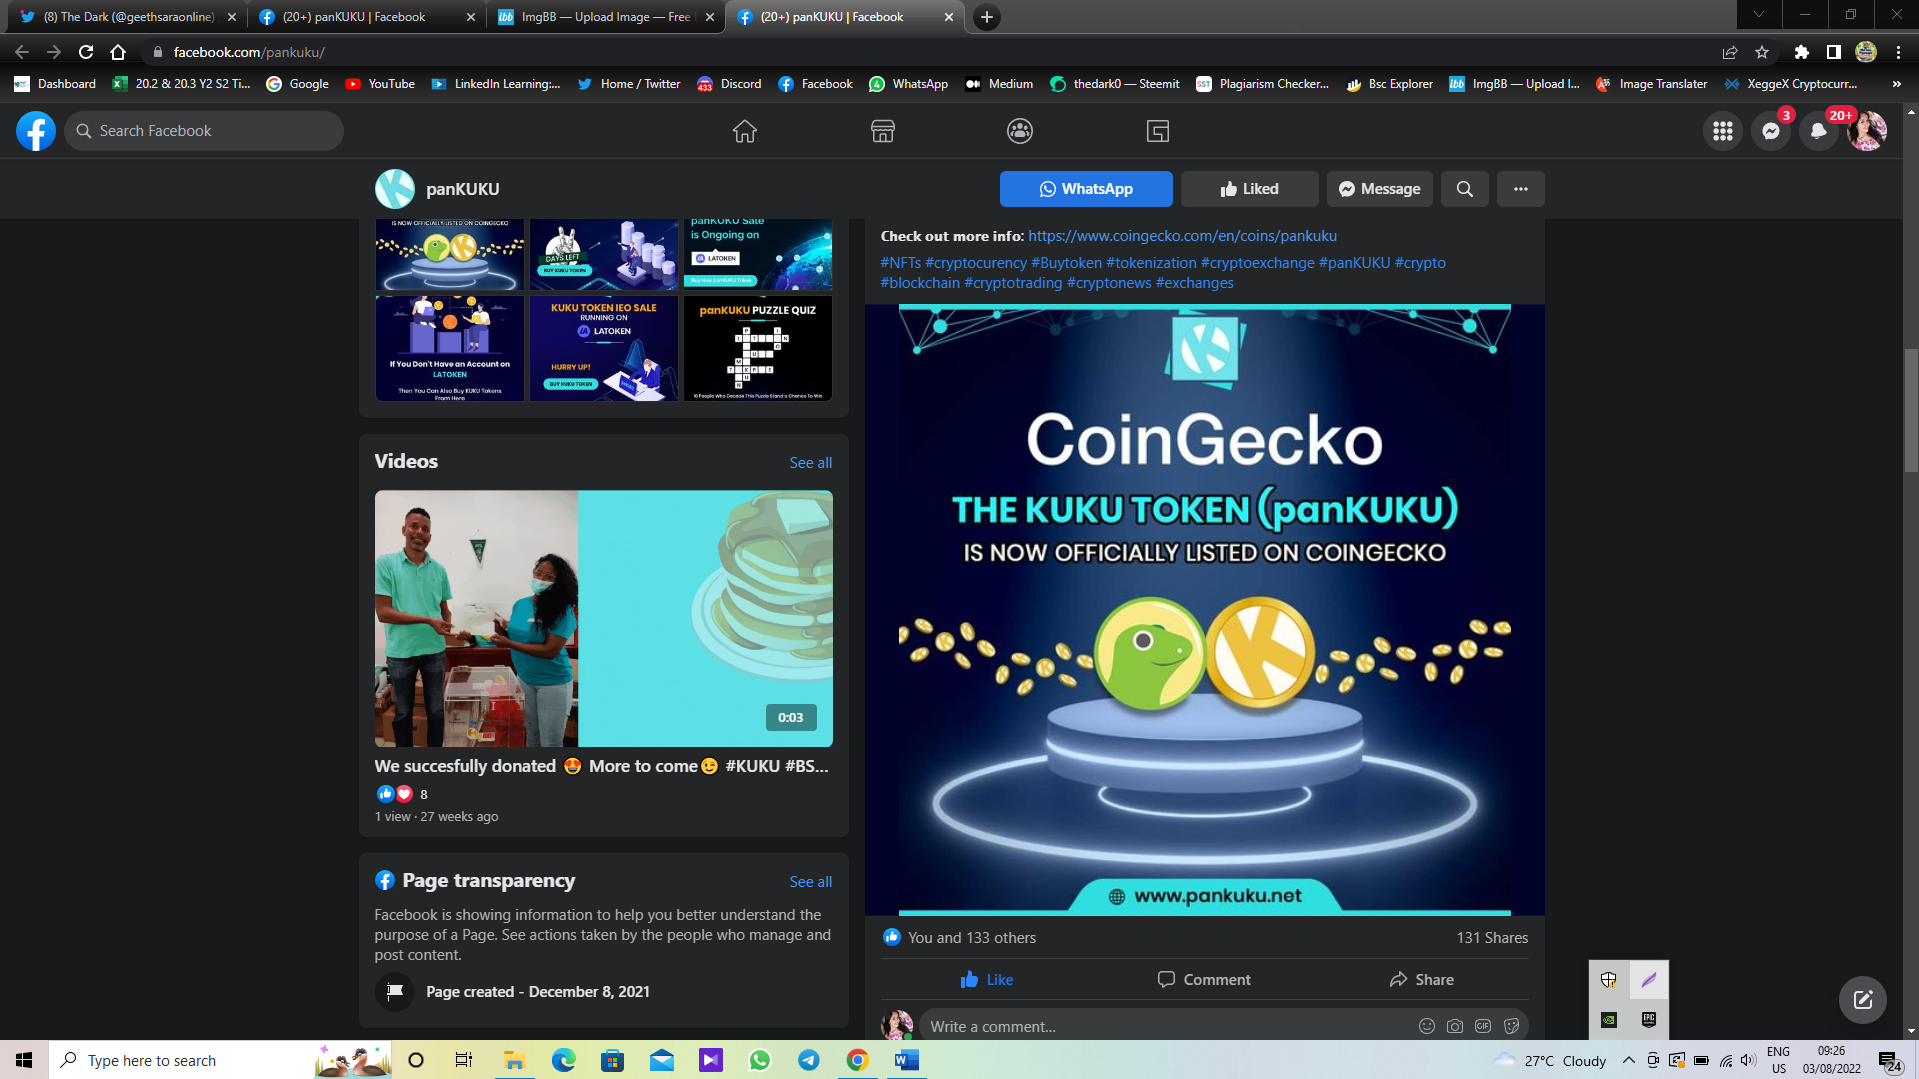
Task: Open Facebook Marketplace icon
Action: pyautogui.click(x=882, y=131)
